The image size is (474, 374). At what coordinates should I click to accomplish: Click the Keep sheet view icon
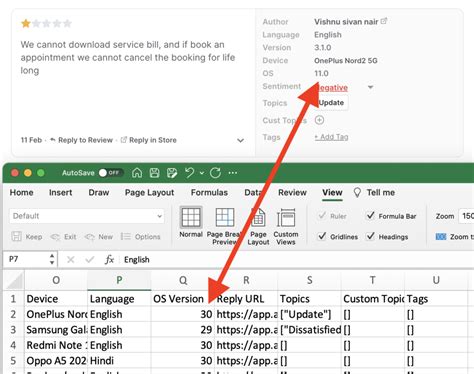point(16,236)
